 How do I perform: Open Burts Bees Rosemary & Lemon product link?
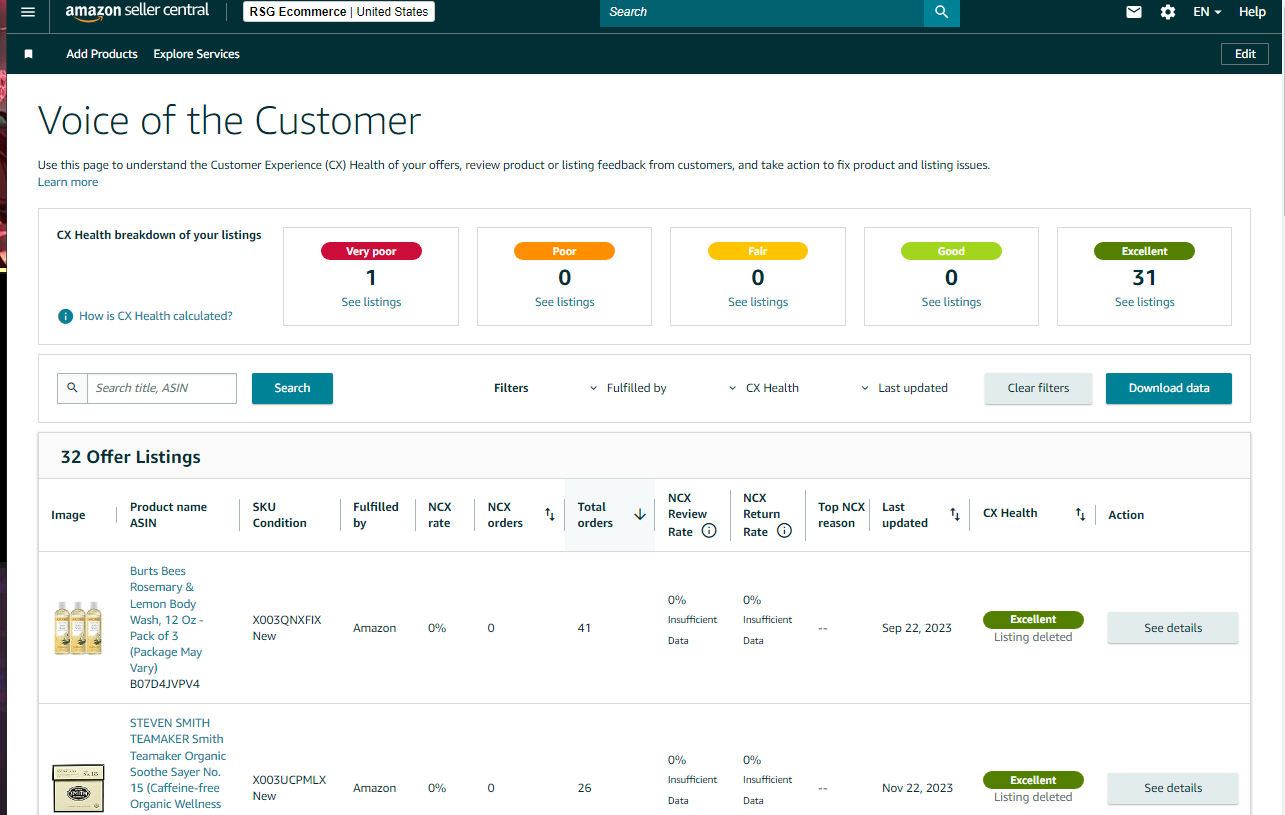coord(166,620)
